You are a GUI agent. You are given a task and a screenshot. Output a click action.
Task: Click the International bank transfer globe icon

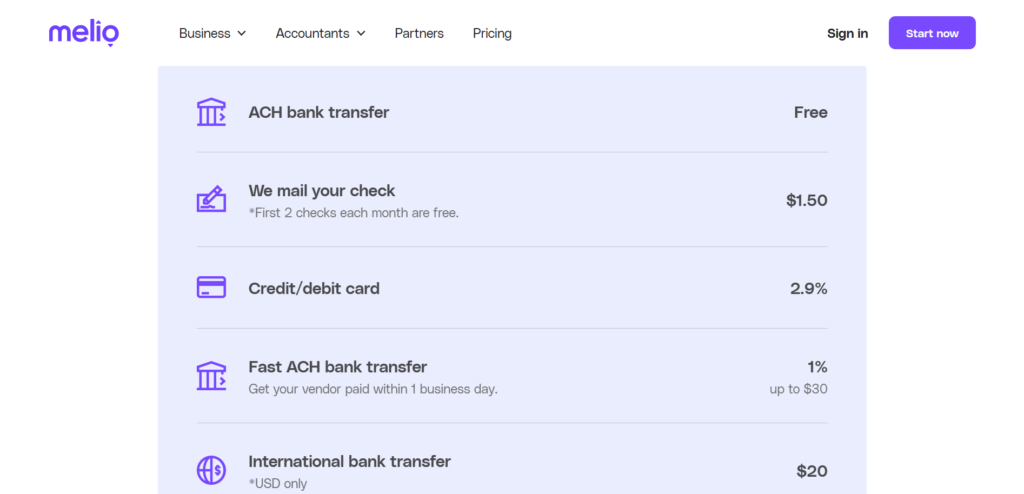click(211, 470)
